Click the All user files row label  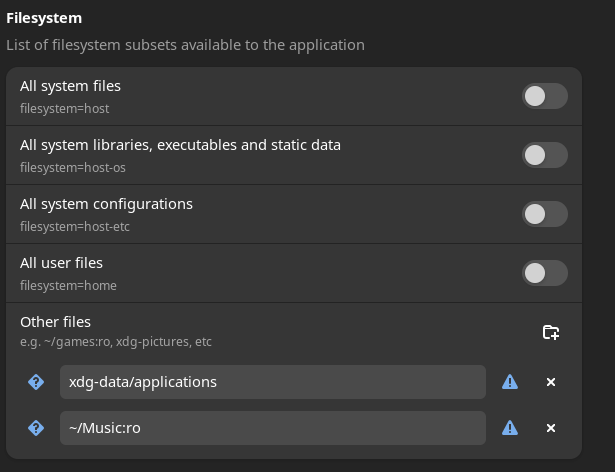click(61, 263)
